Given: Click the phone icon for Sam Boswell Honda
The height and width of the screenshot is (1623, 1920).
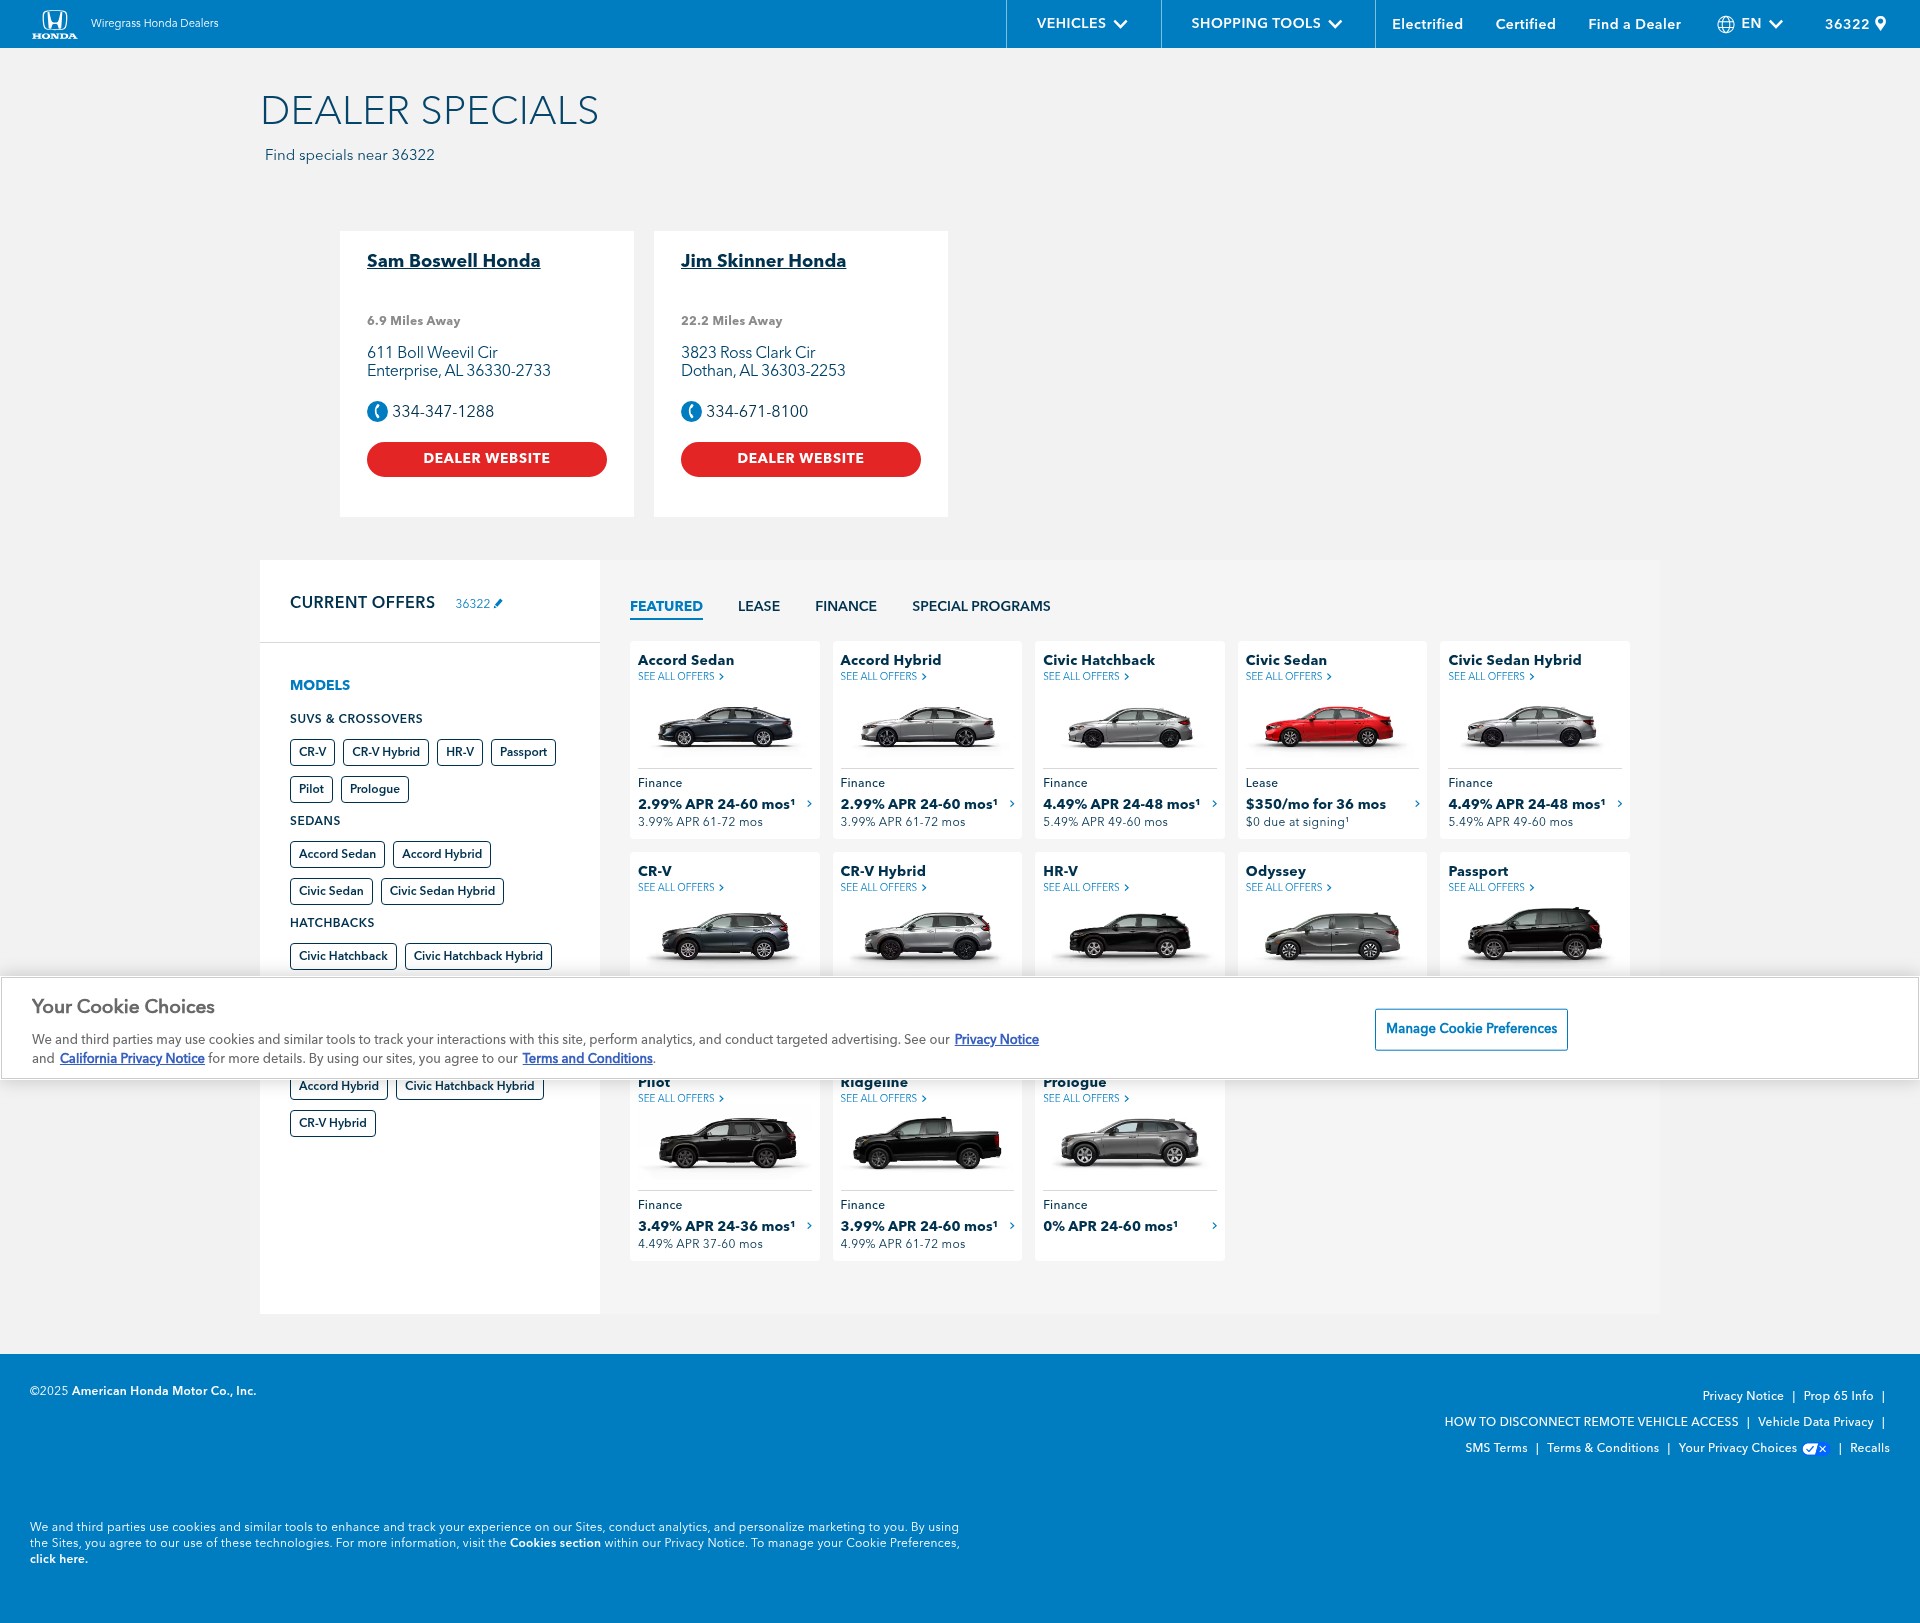Looking at the screenshot, I should 377,412.
